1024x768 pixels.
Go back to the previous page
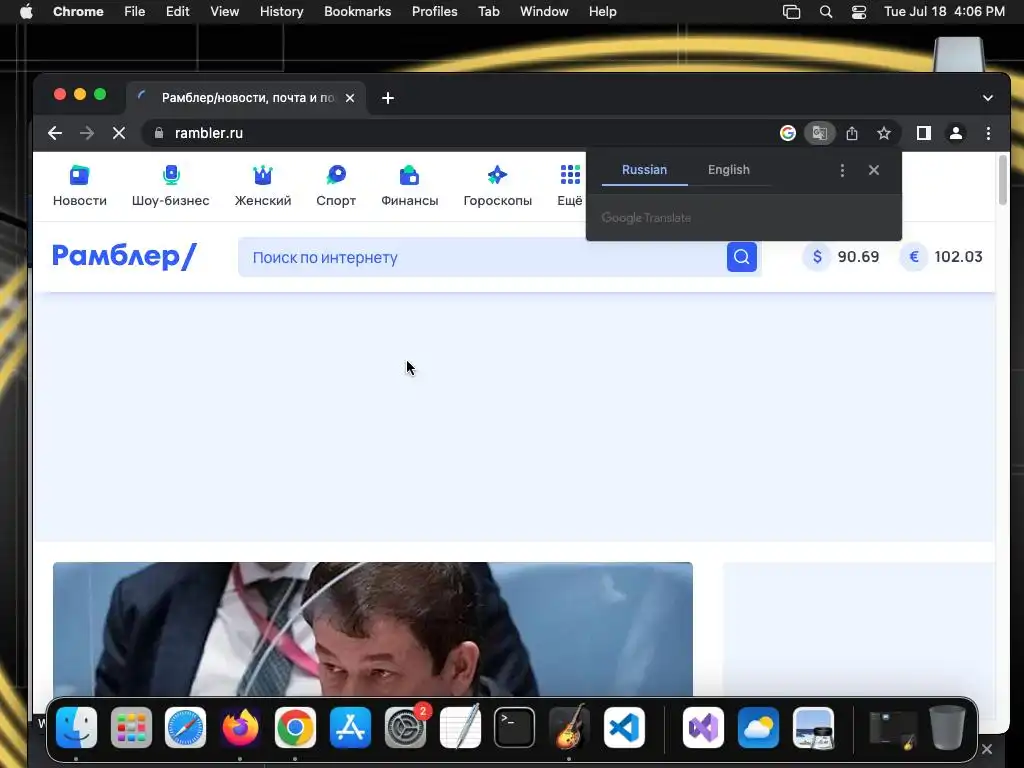point(55,133)
